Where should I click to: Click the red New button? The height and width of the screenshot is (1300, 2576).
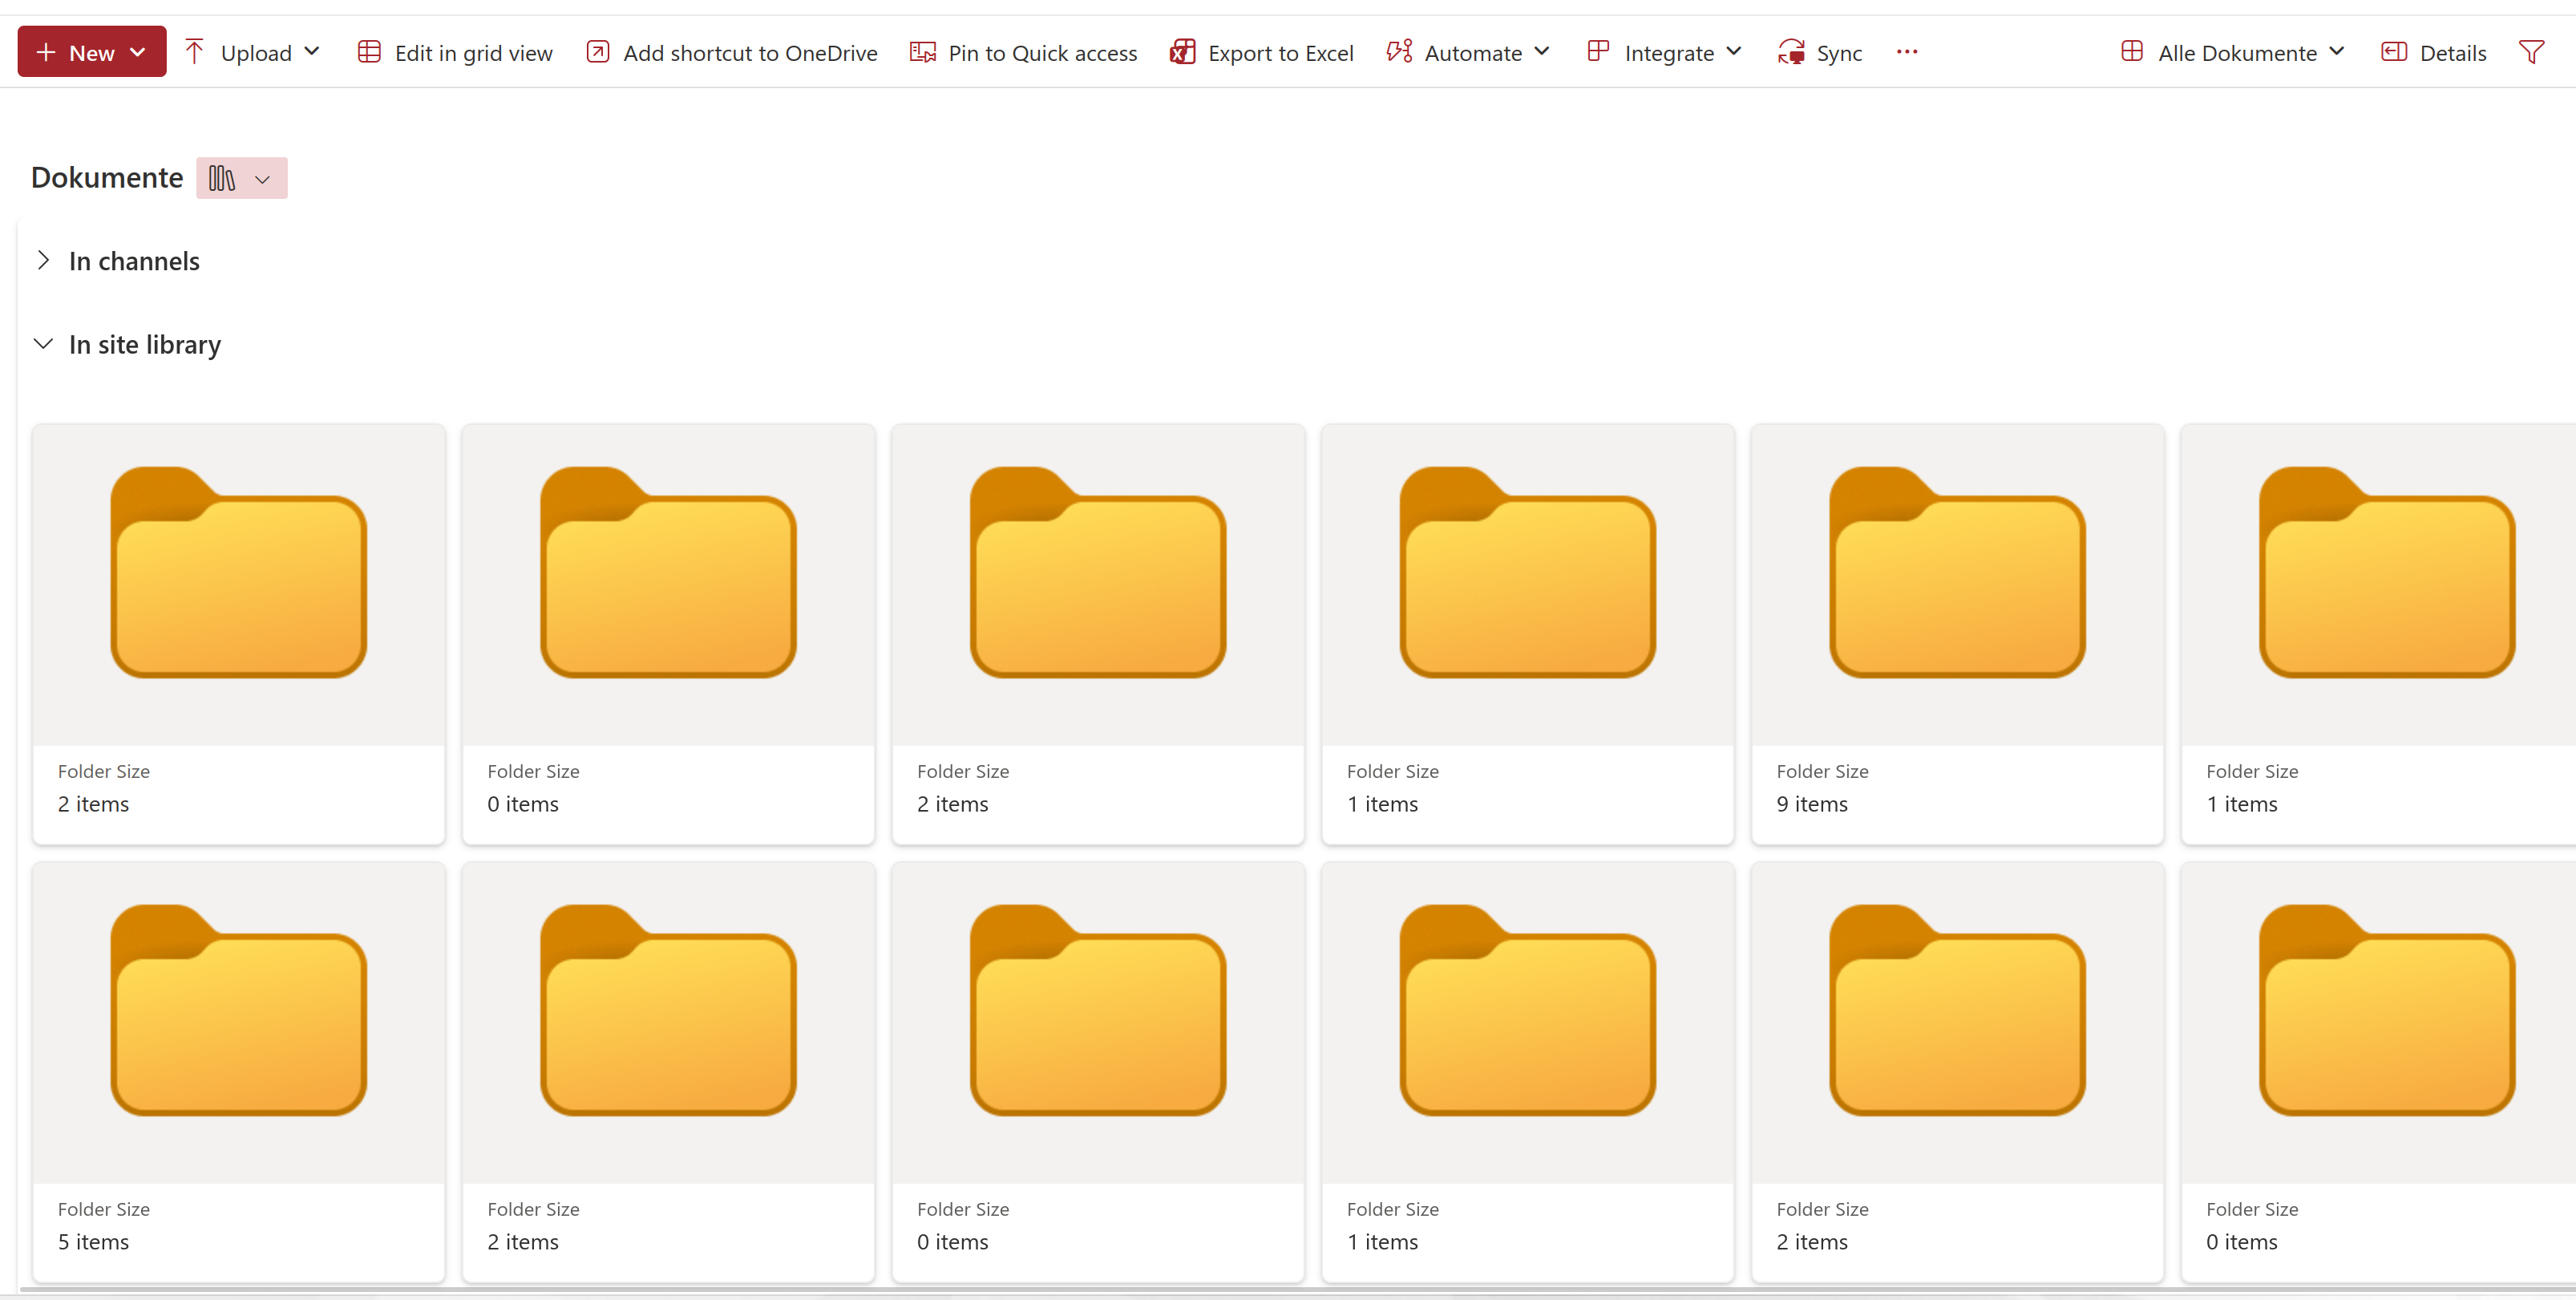click(x=91, y=52)
